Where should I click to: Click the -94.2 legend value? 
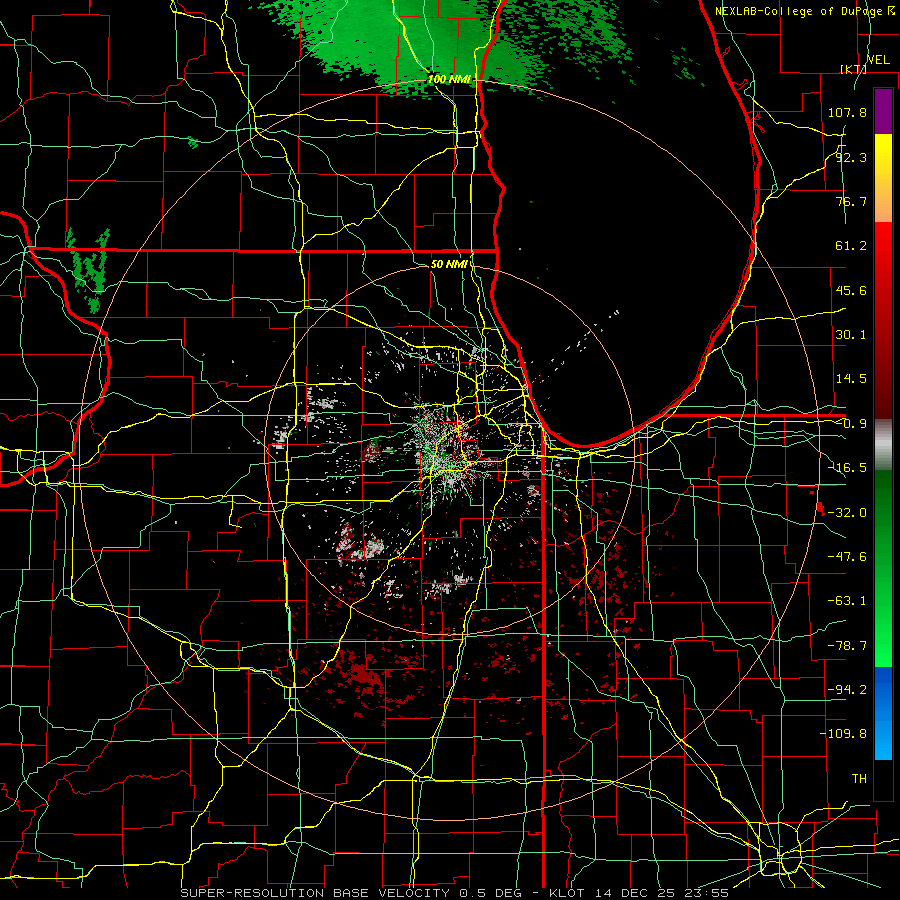tap(847, 690)
